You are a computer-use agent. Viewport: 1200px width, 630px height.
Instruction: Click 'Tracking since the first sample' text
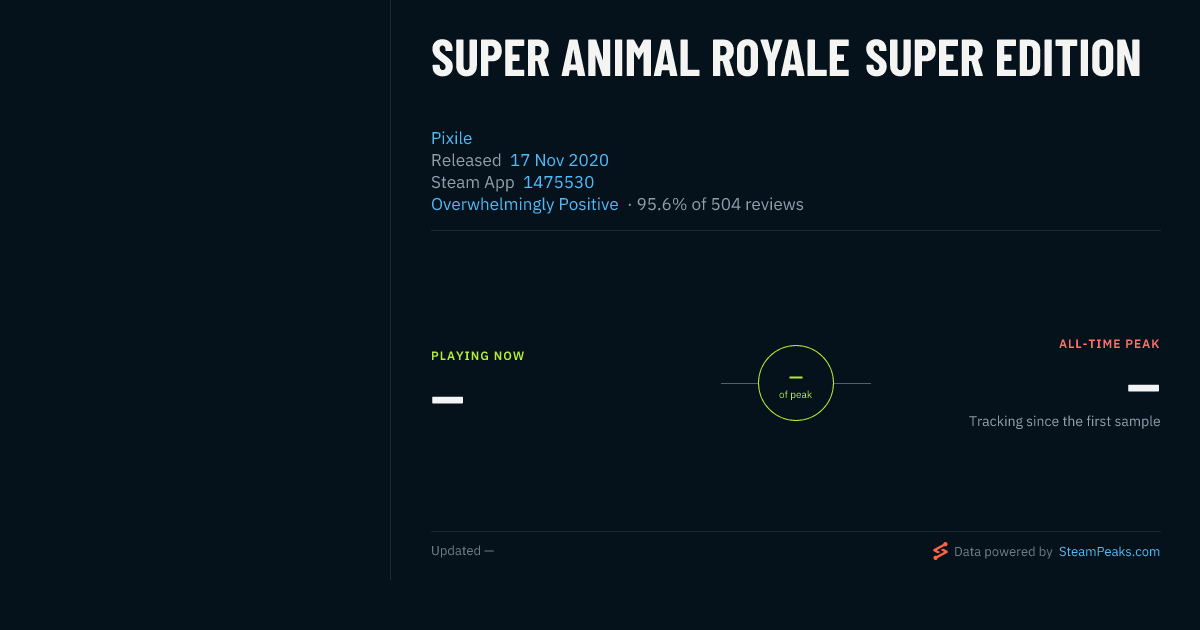pyautogui.click(x=1064, y=421)
